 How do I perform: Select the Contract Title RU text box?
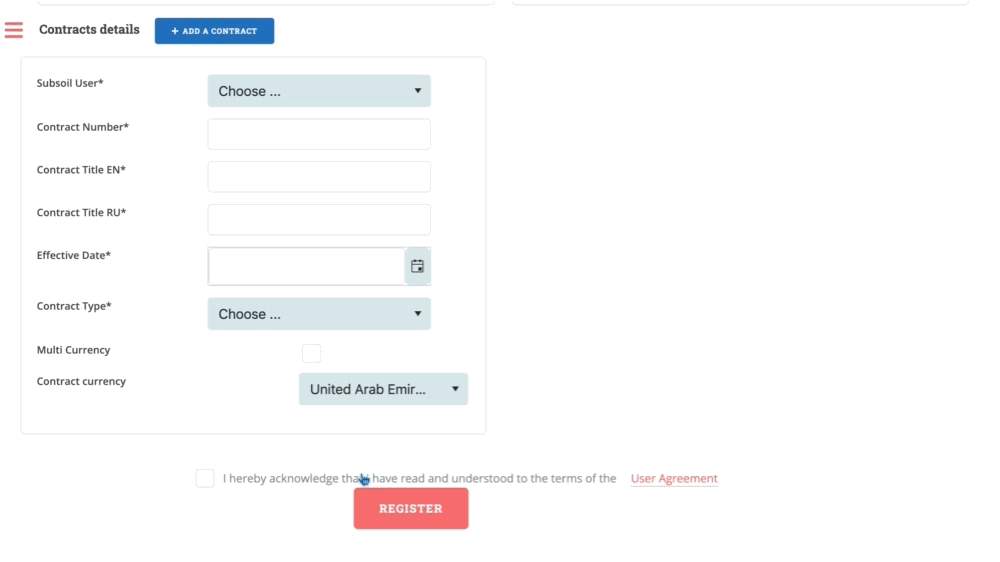click(x=318, y=220)
